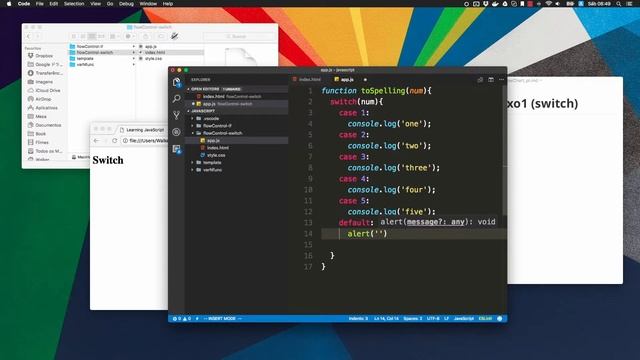Open the Debug menu in the menu bar
The image size is (640, 360).
(x=126, y=4)
